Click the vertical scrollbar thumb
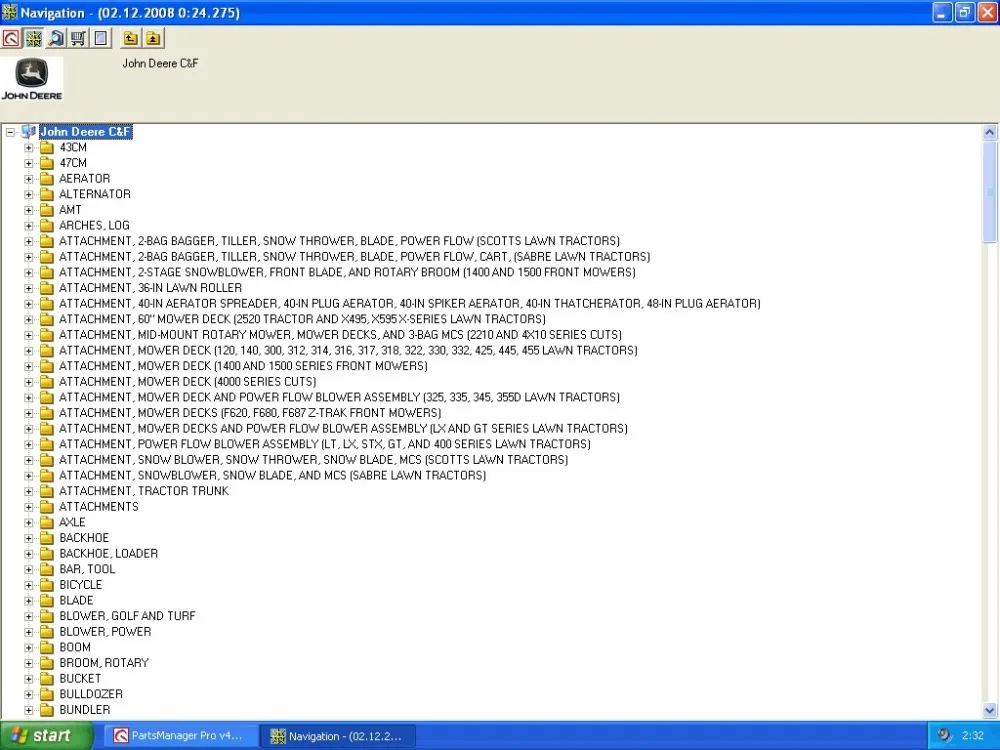The height and width of the screenshot is (750, 1000). [989, 191]
